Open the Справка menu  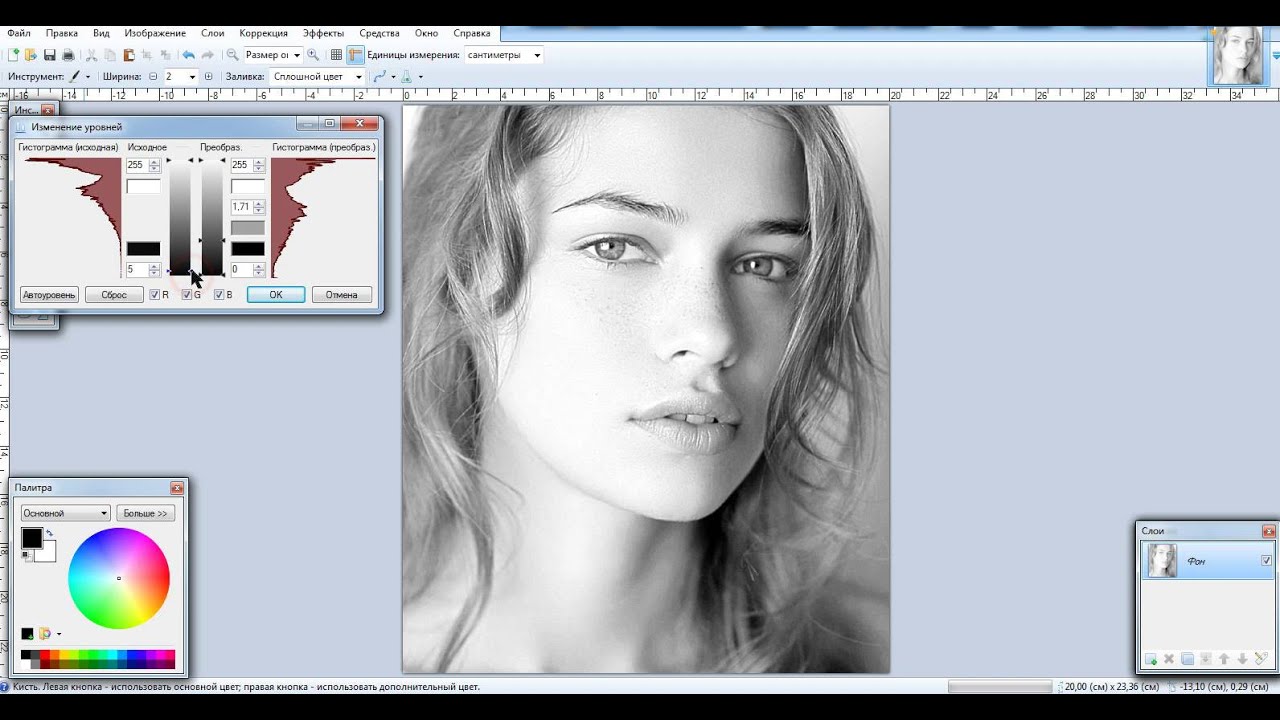472,33
